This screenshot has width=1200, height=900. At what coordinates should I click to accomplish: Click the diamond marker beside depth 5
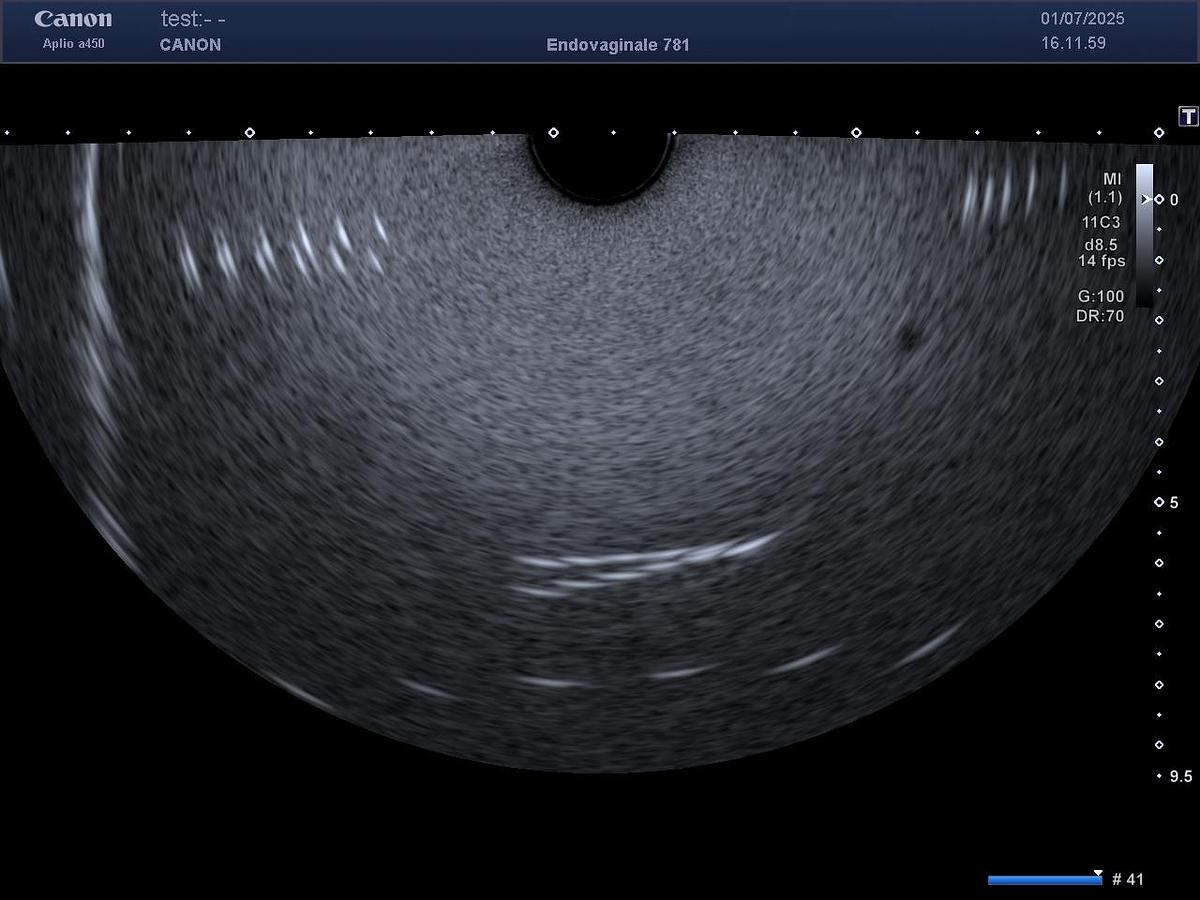pos(1159,502)
